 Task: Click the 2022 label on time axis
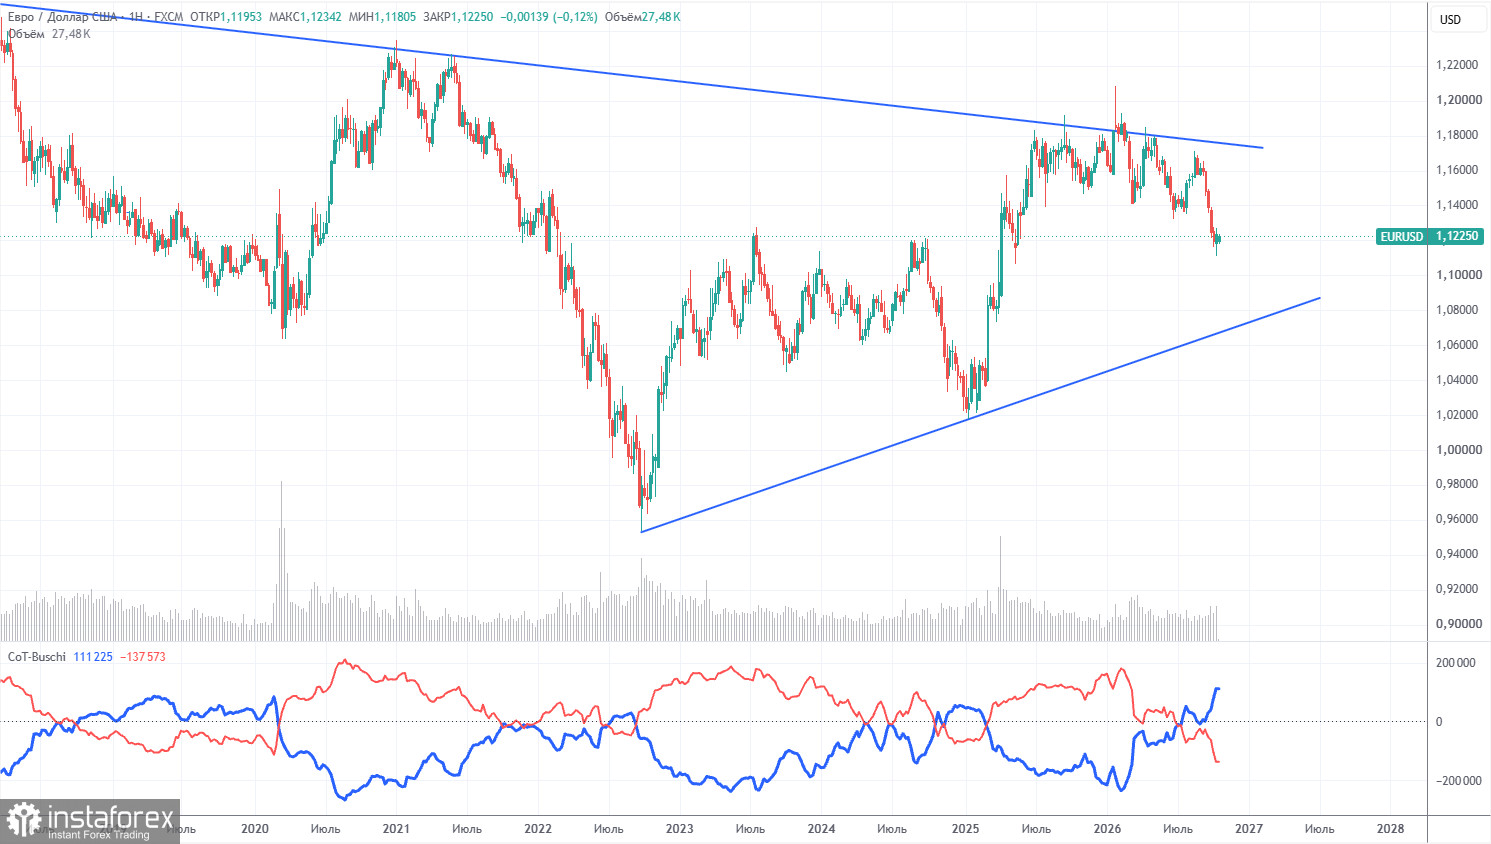coord(538,829)
